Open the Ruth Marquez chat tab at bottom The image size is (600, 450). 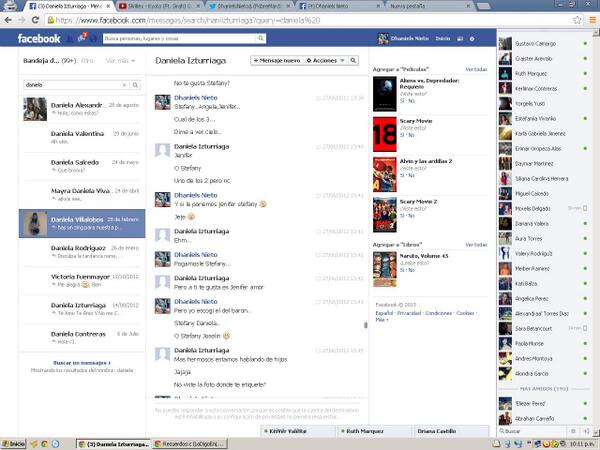373,431
